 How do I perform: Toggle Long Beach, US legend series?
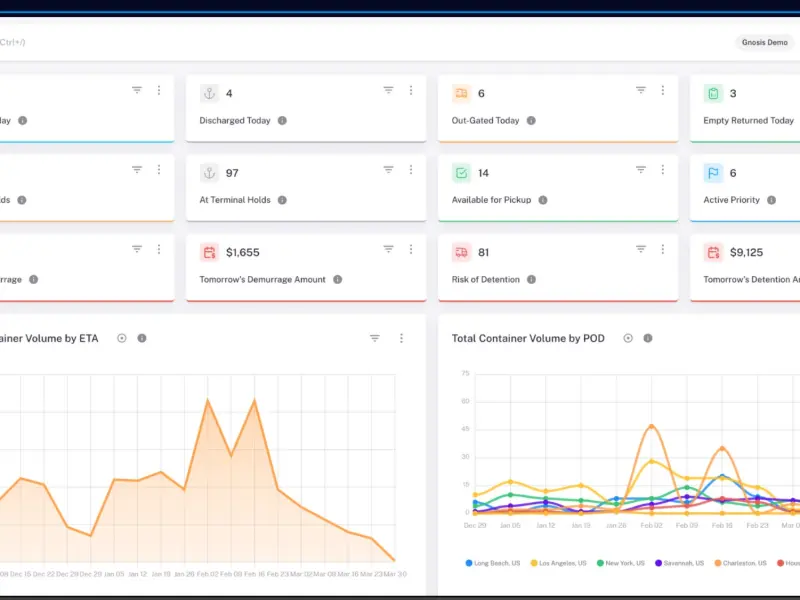(493, 563)
